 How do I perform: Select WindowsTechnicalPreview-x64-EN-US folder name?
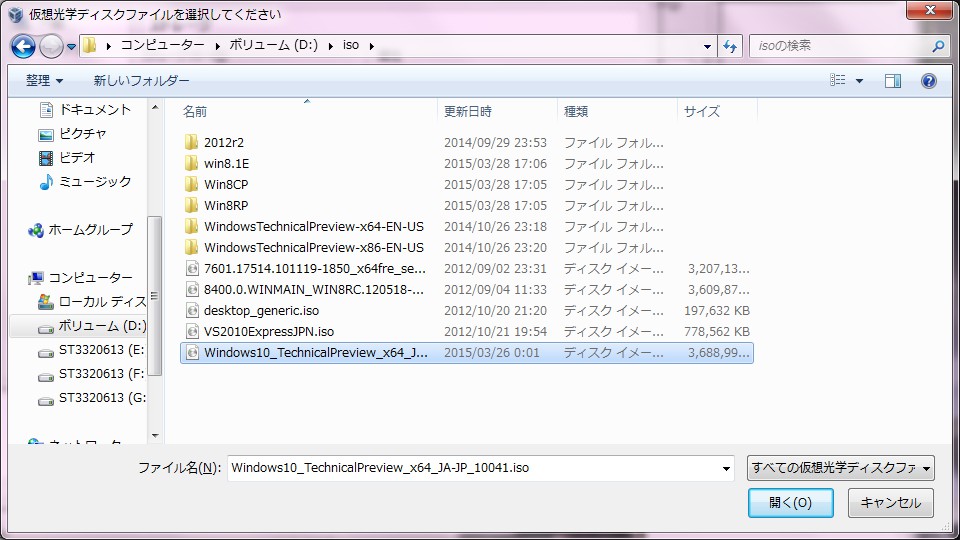[313, 227]
